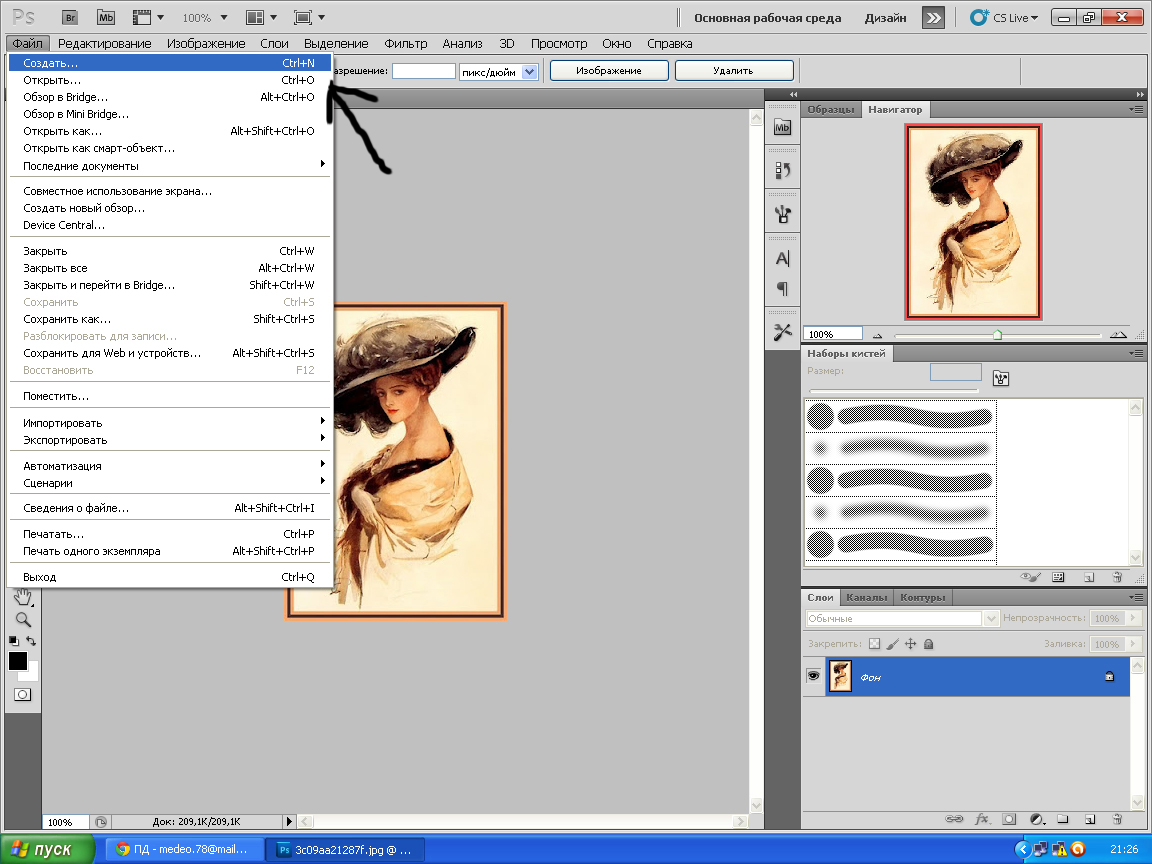This screenshot has height=864, width=1152.
Task: Launch Bridge from the Br icon
Action: pyautogui.click(x=69, y=17)
